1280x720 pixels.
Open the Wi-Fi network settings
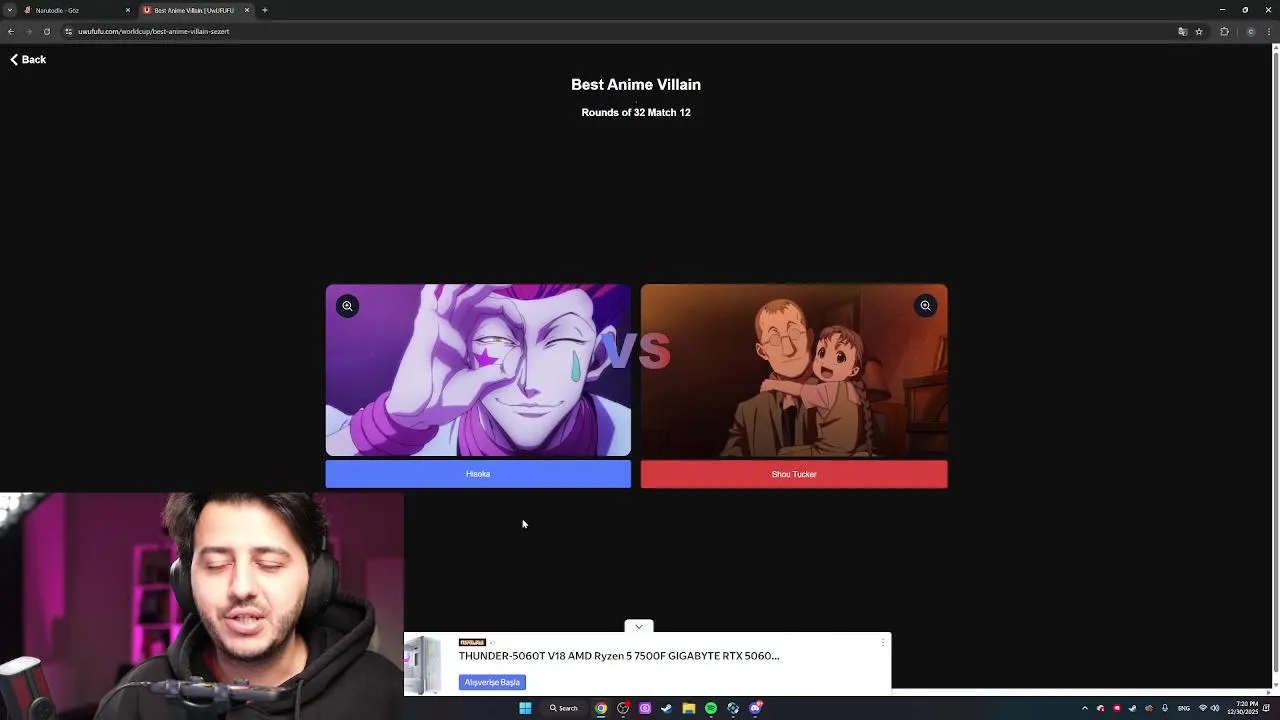click(1203, 708)
